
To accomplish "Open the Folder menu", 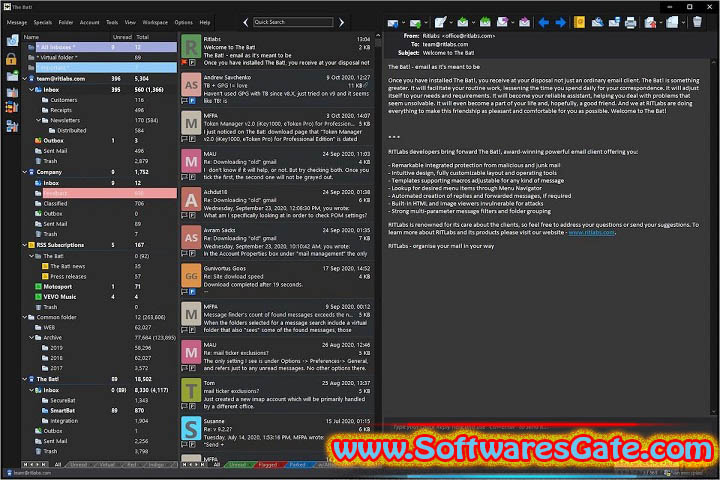I will [66, 22].
